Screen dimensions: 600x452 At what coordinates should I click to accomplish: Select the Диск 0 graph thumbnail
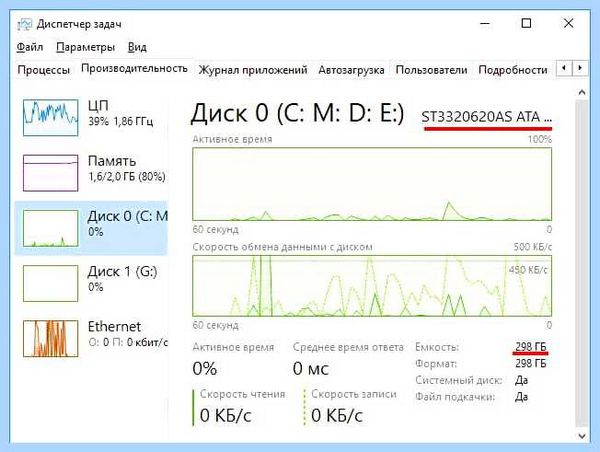pyautogui.click(x=51, y=228)
